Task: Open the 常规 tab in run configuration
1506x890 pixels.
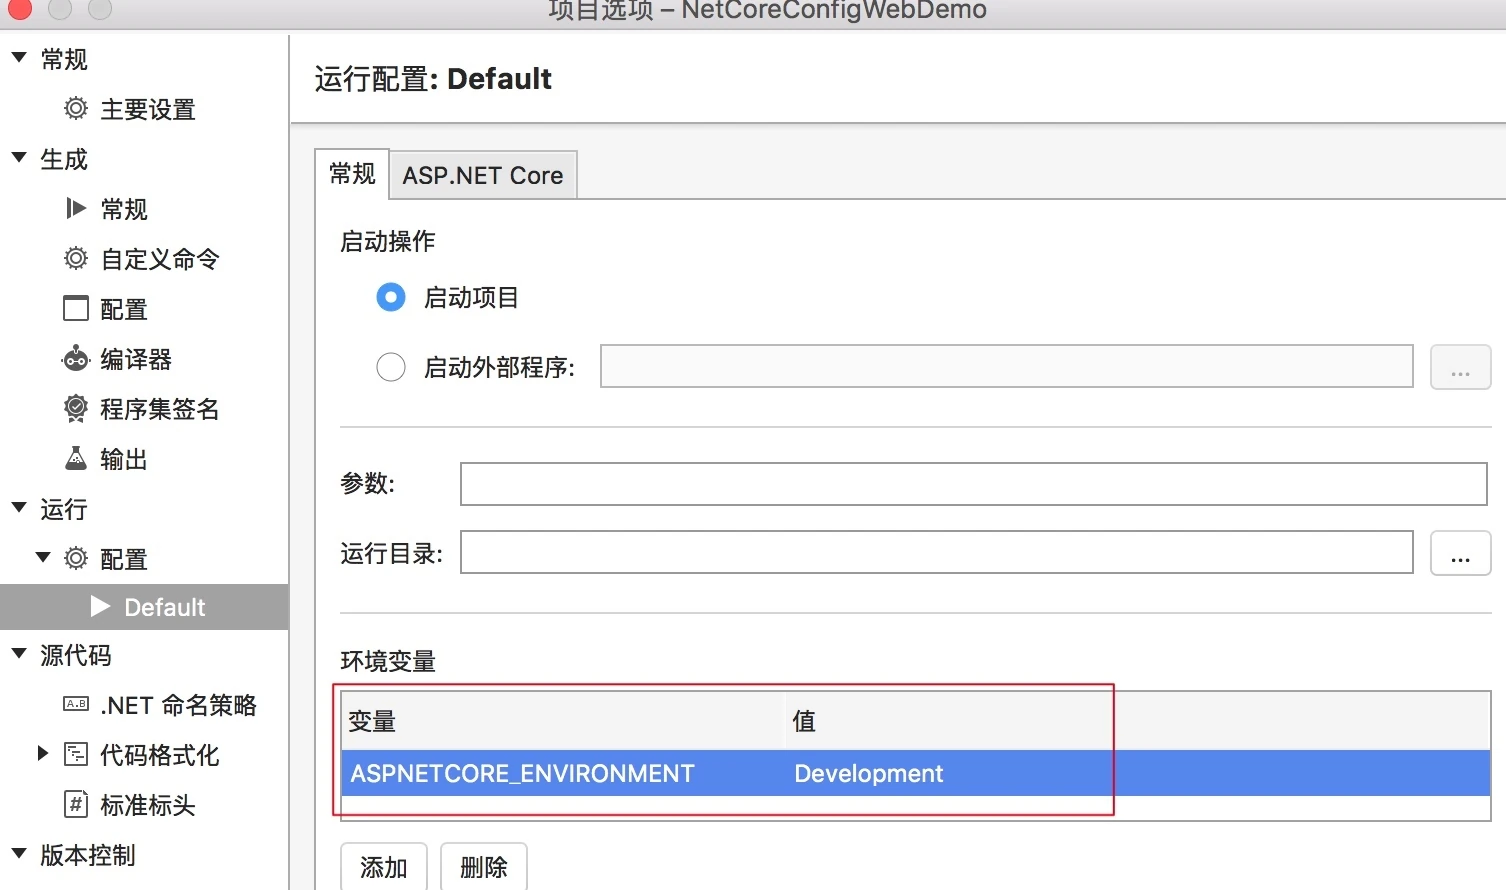Action: 352,174
